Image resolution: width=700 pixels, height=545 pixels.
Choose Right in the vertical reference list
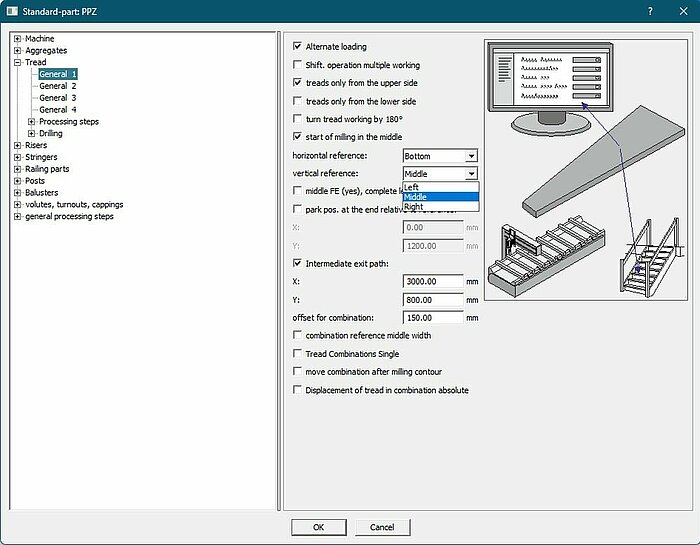pos(441,207)
